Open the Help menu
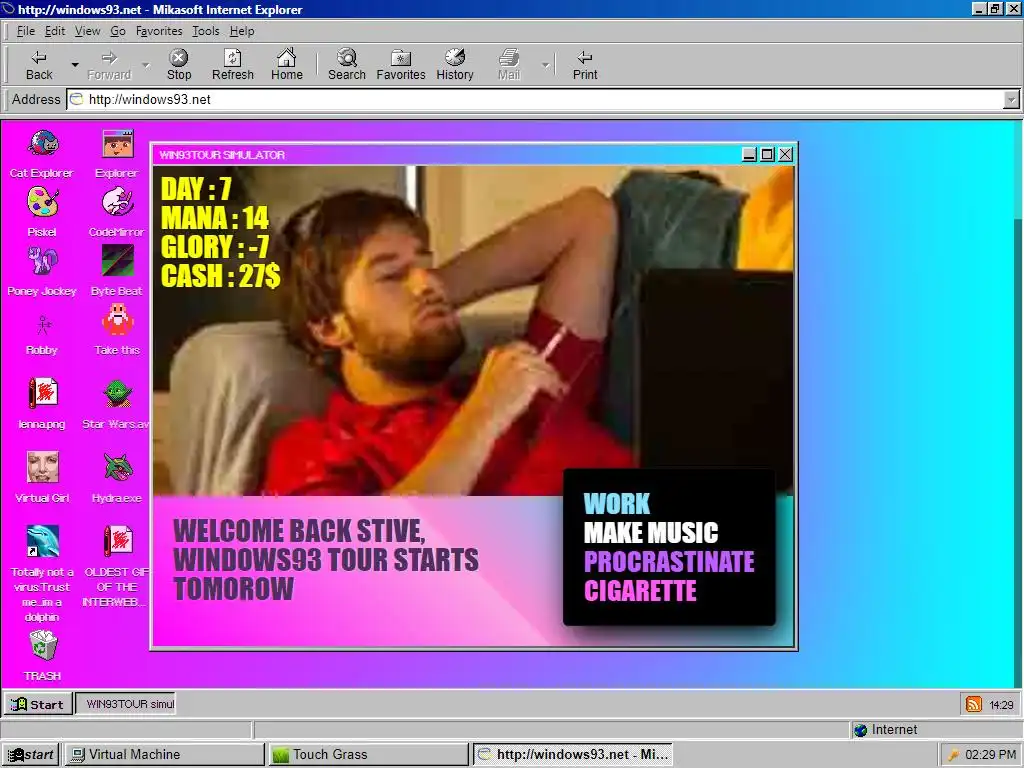1024x768 pixels. pyautogui.click(x=242, y=31)
